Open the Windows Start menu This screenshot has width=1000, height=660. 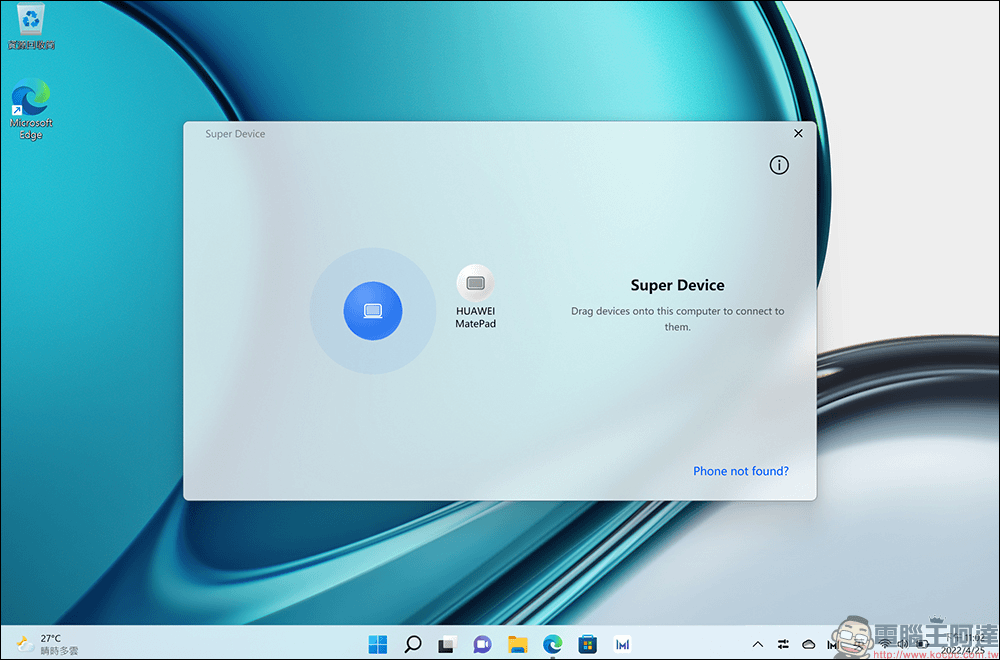pos(378,644)
